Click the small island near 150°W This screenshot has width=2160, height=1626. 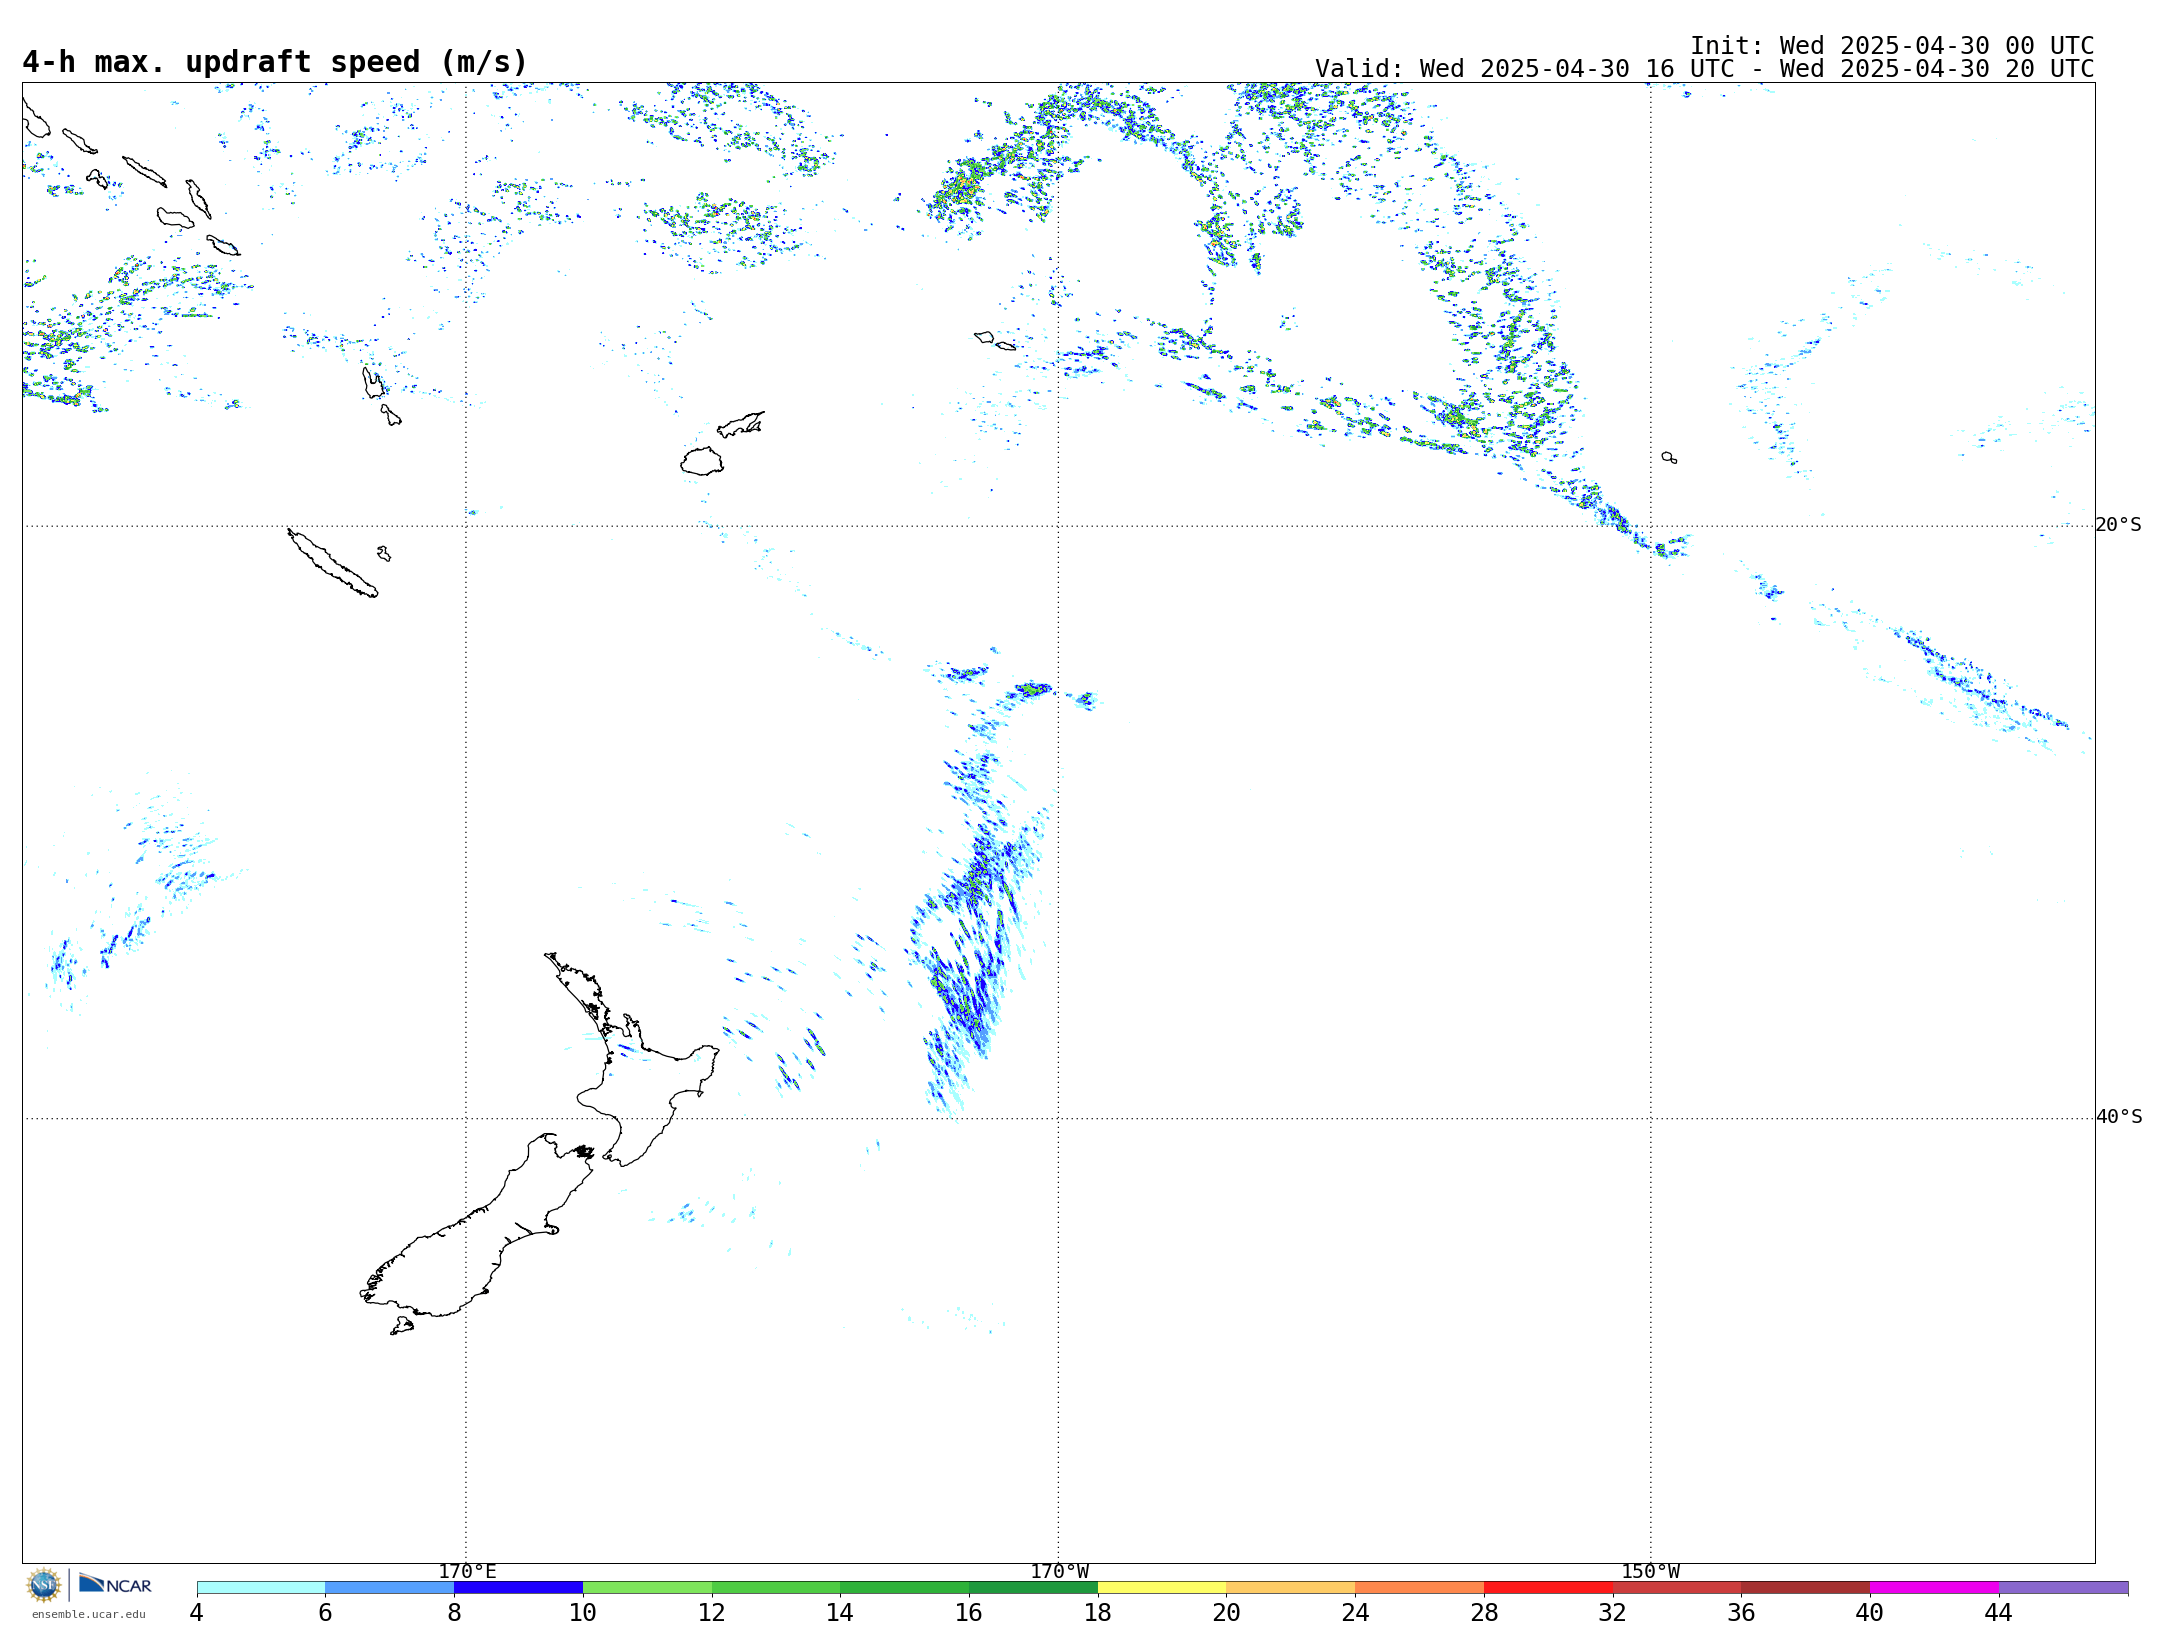[1669, 457]
